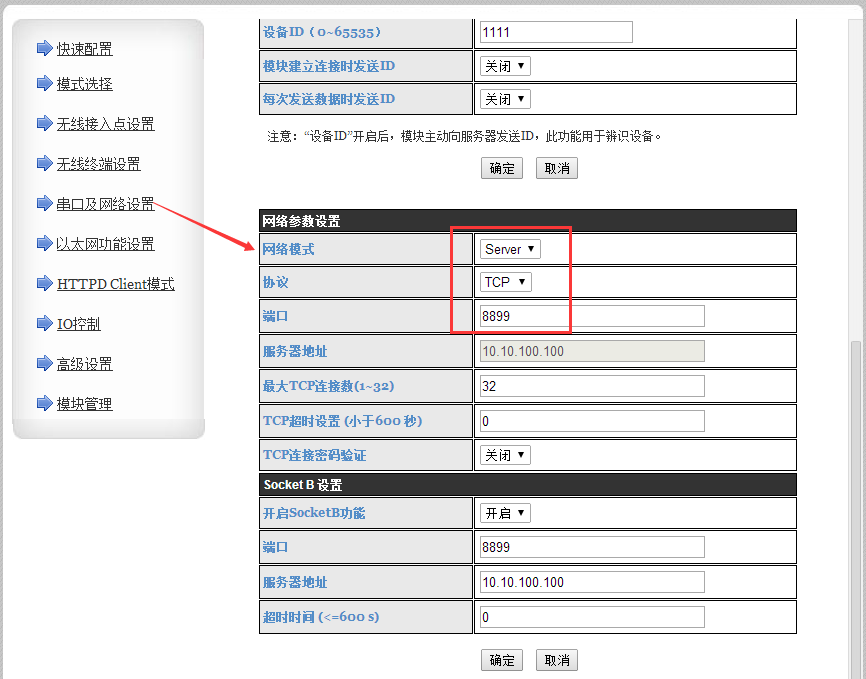Viewport: 866px width, 679px height.
Task: Open the 每次发送数据时发送ID dropdown
Action: point(505,99)
